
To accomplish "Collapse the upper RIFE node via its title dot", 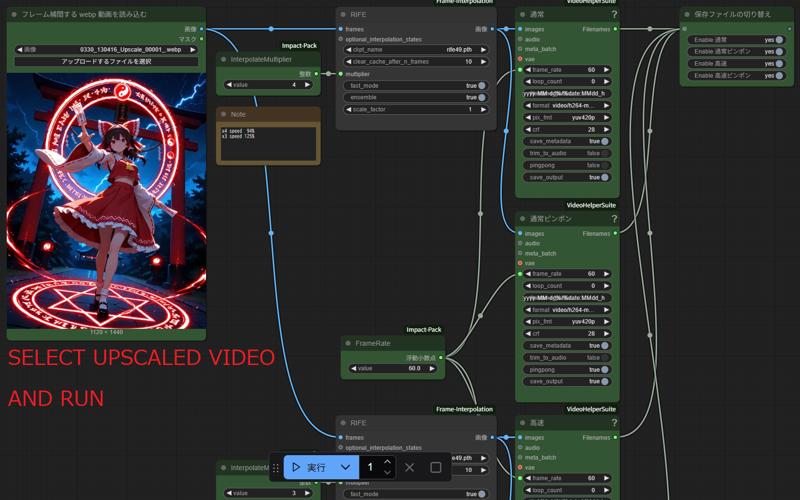I will (x=343, y=15).
